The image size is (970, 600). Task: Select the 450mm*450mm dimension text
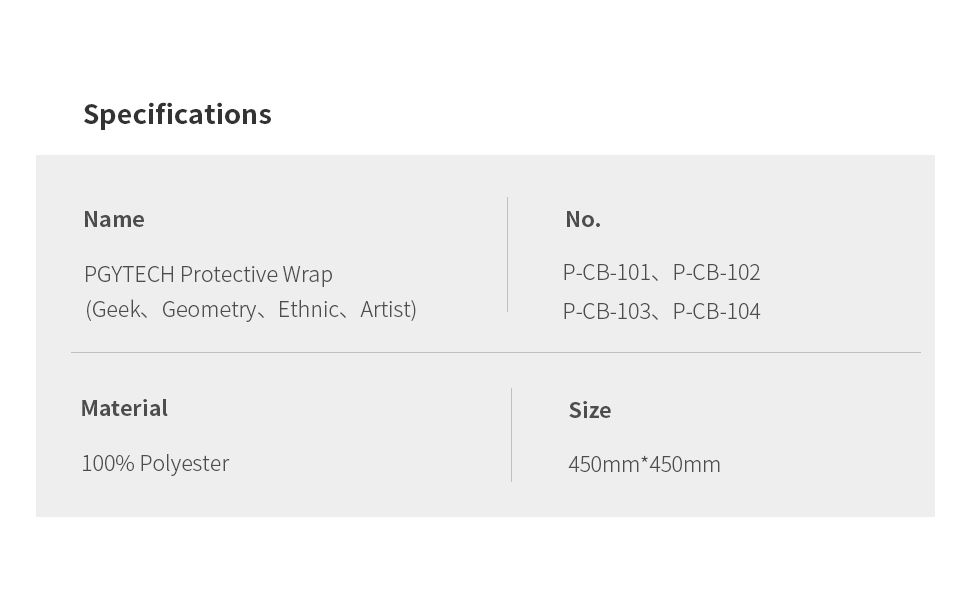644,464
